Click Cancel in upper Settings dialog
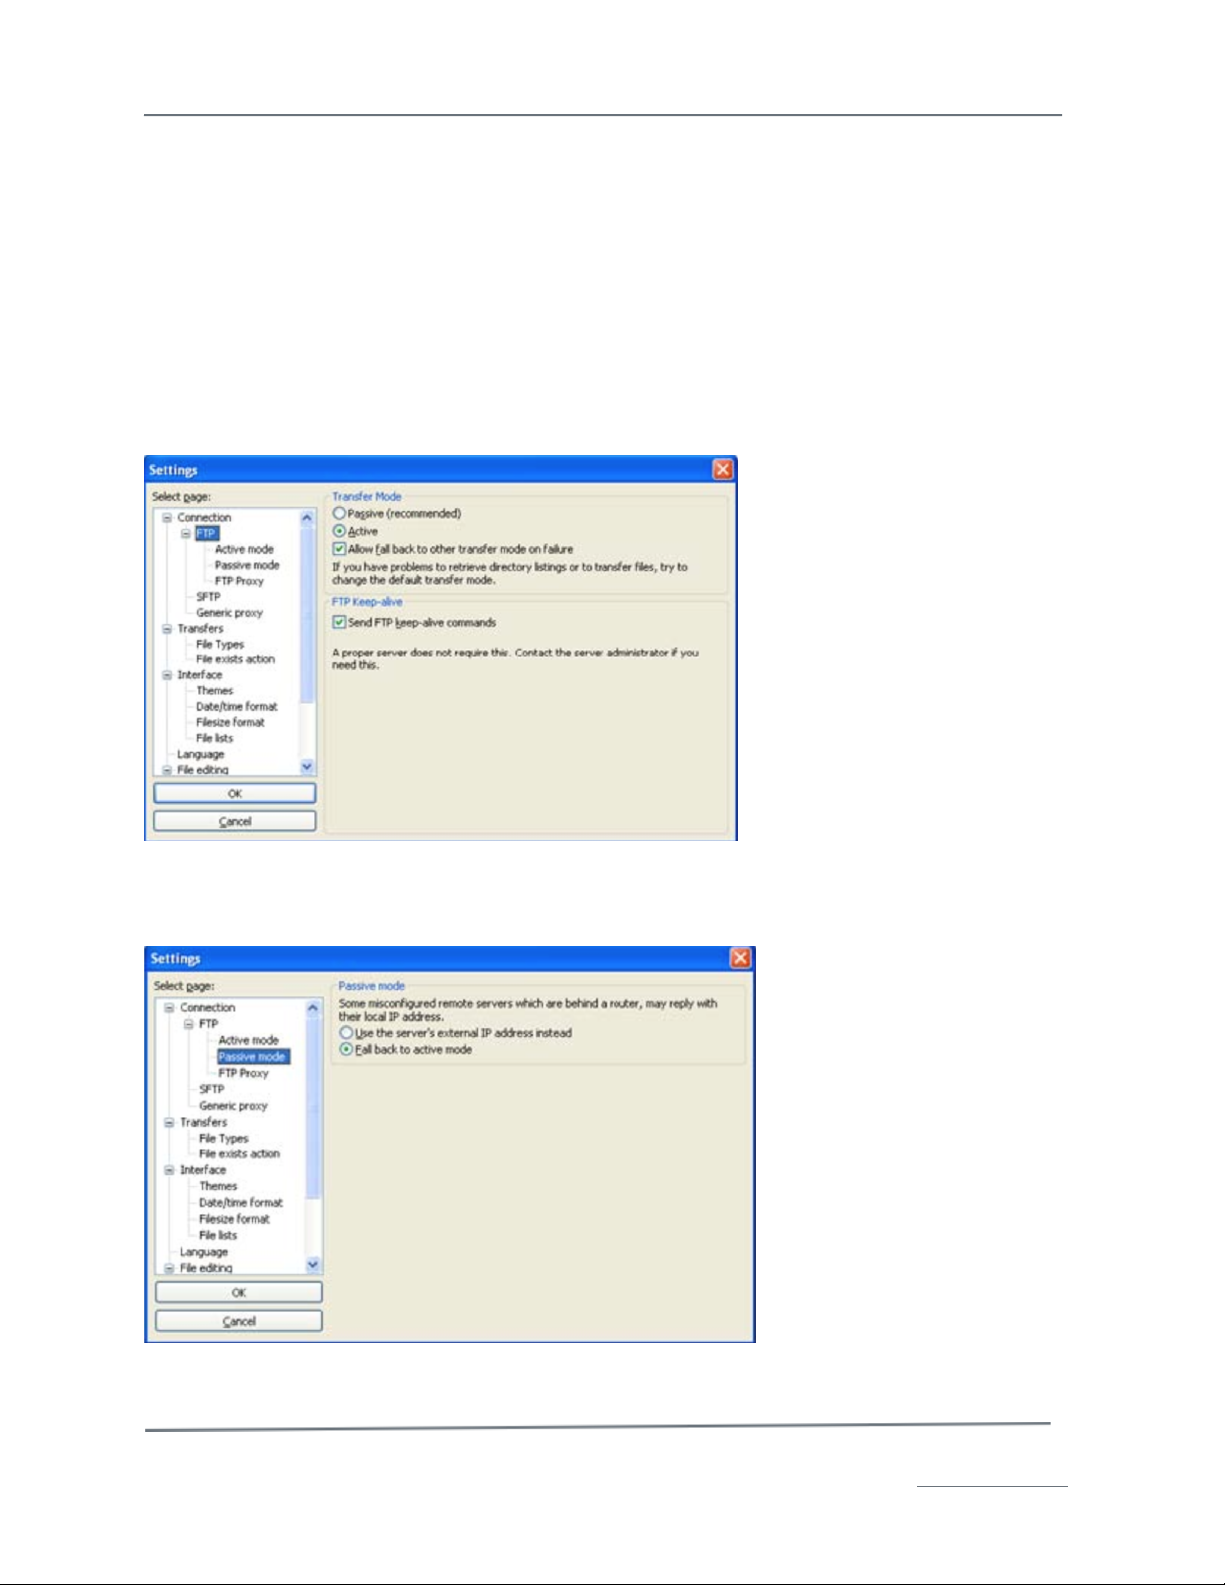This screenshot has height=1585, width=1225. 235,821
